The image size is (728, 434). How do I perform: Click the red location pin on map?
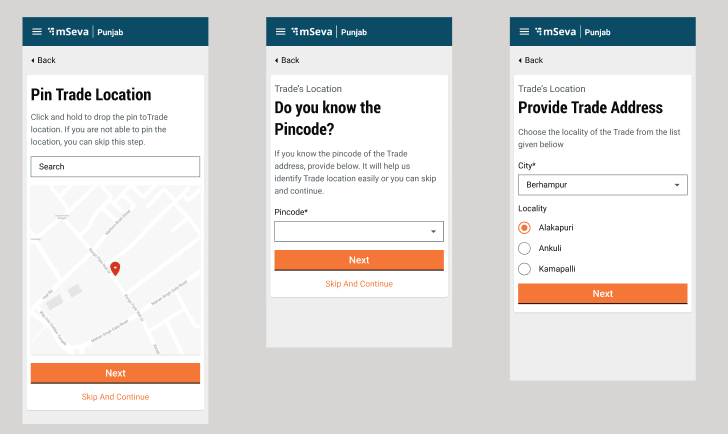point(115,268)
